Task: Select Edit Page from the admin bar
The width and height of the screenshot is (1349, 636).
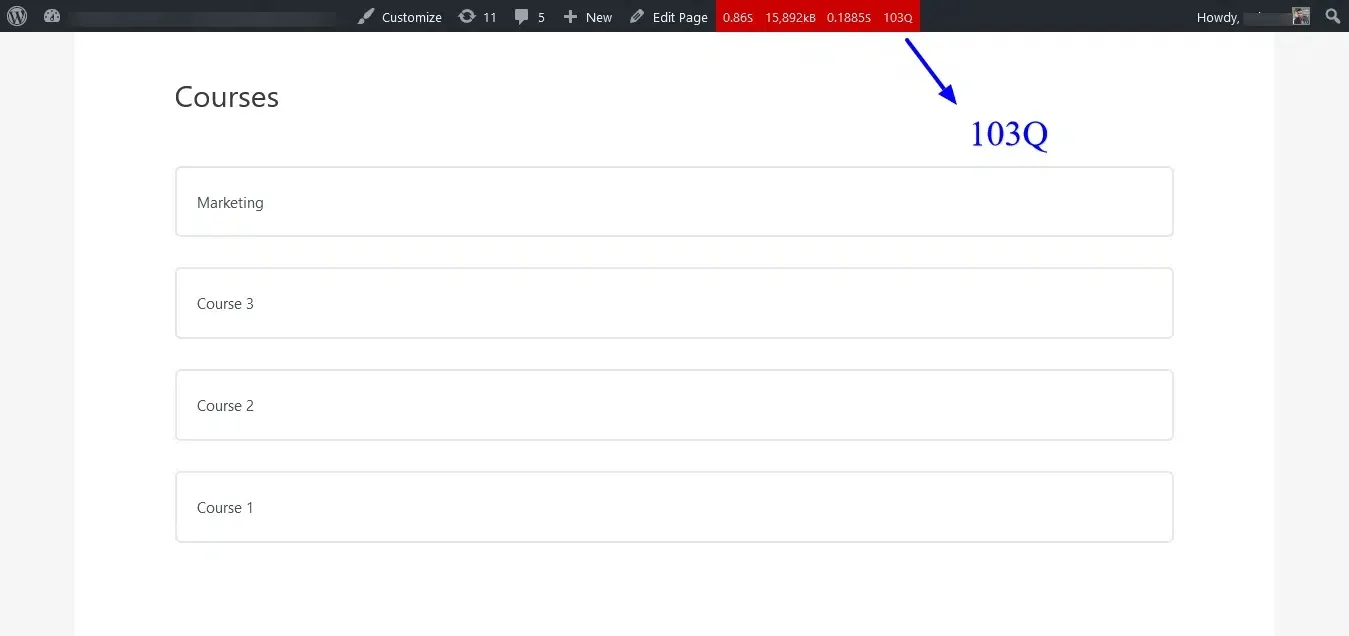Action: click(680, 16)
